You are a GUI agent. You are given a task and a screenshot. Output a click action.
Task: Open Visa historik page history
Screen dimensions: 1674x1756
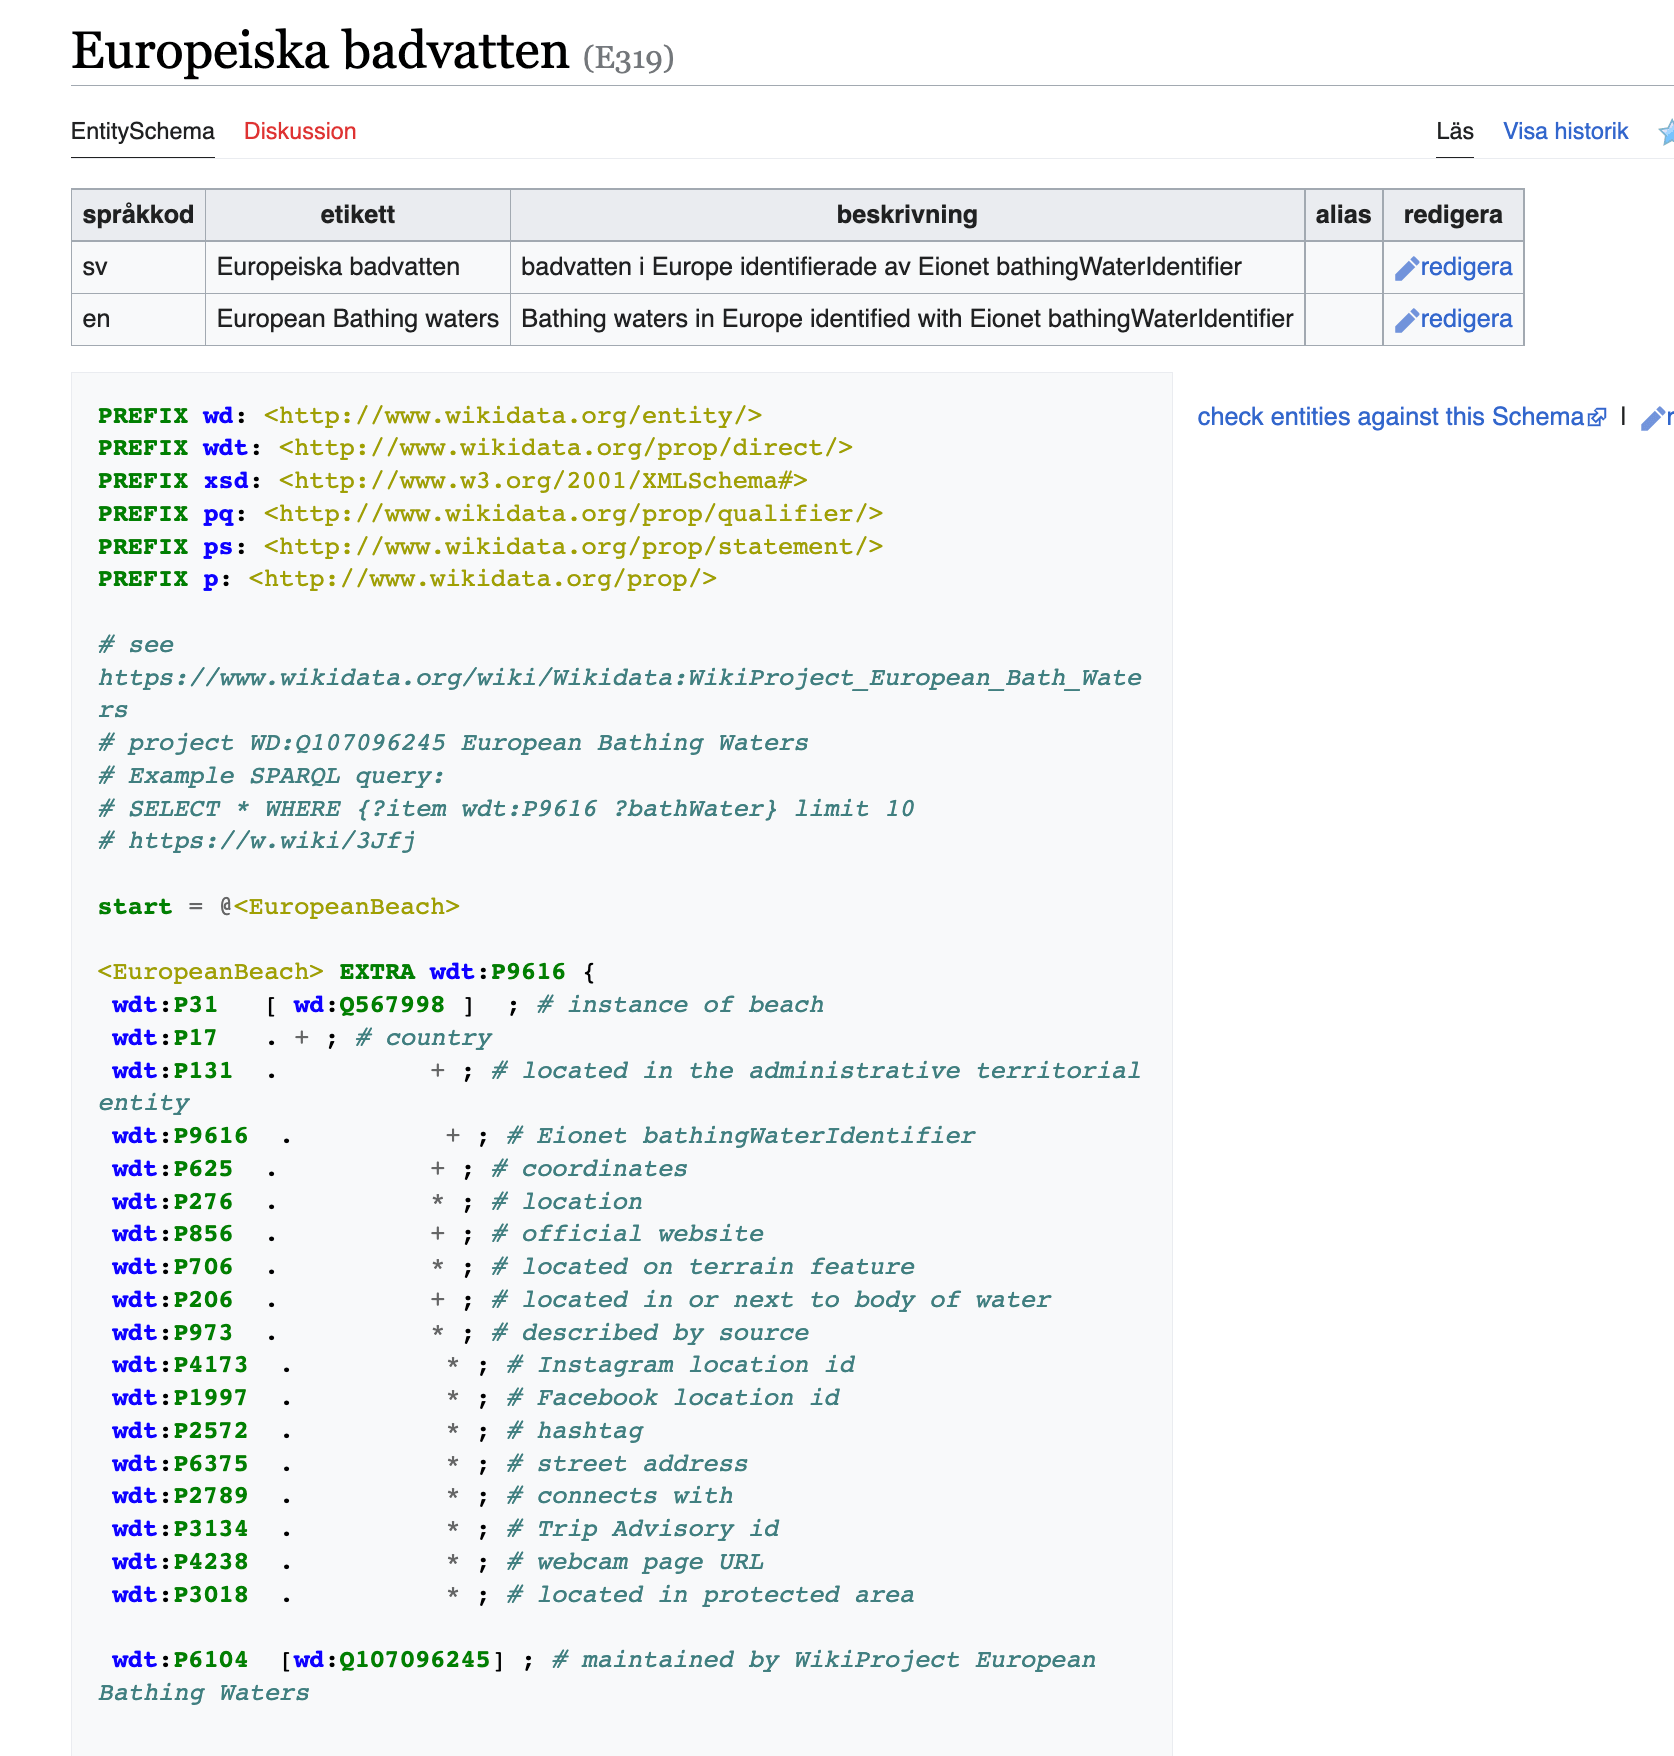click(x=1565, y=132)
